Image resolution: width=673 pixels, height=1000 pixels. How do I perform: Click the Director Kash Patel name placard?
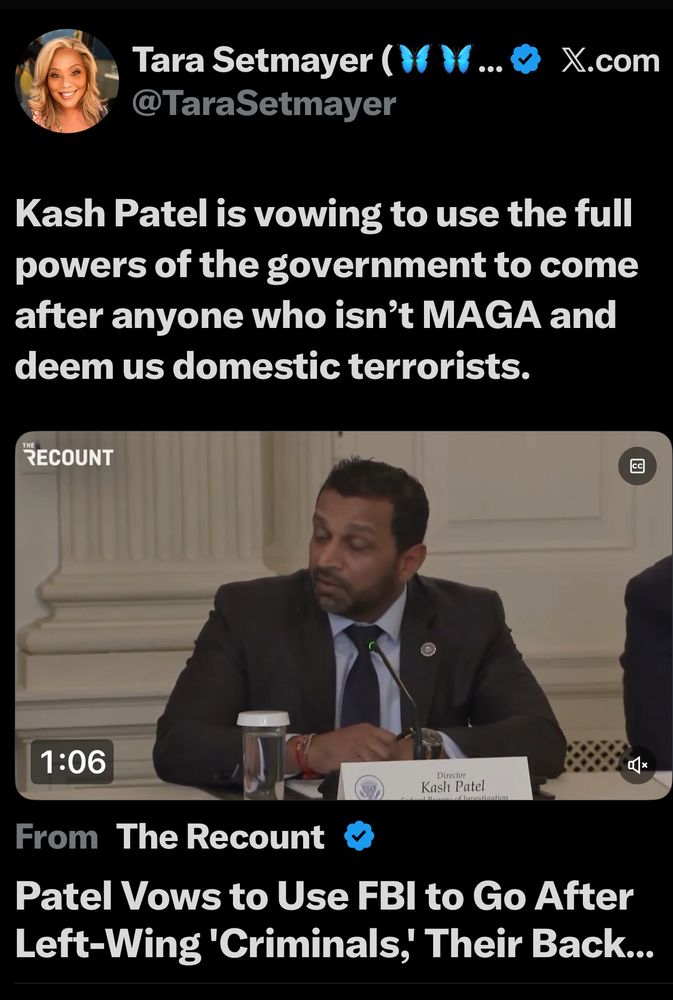pos(436,779)
